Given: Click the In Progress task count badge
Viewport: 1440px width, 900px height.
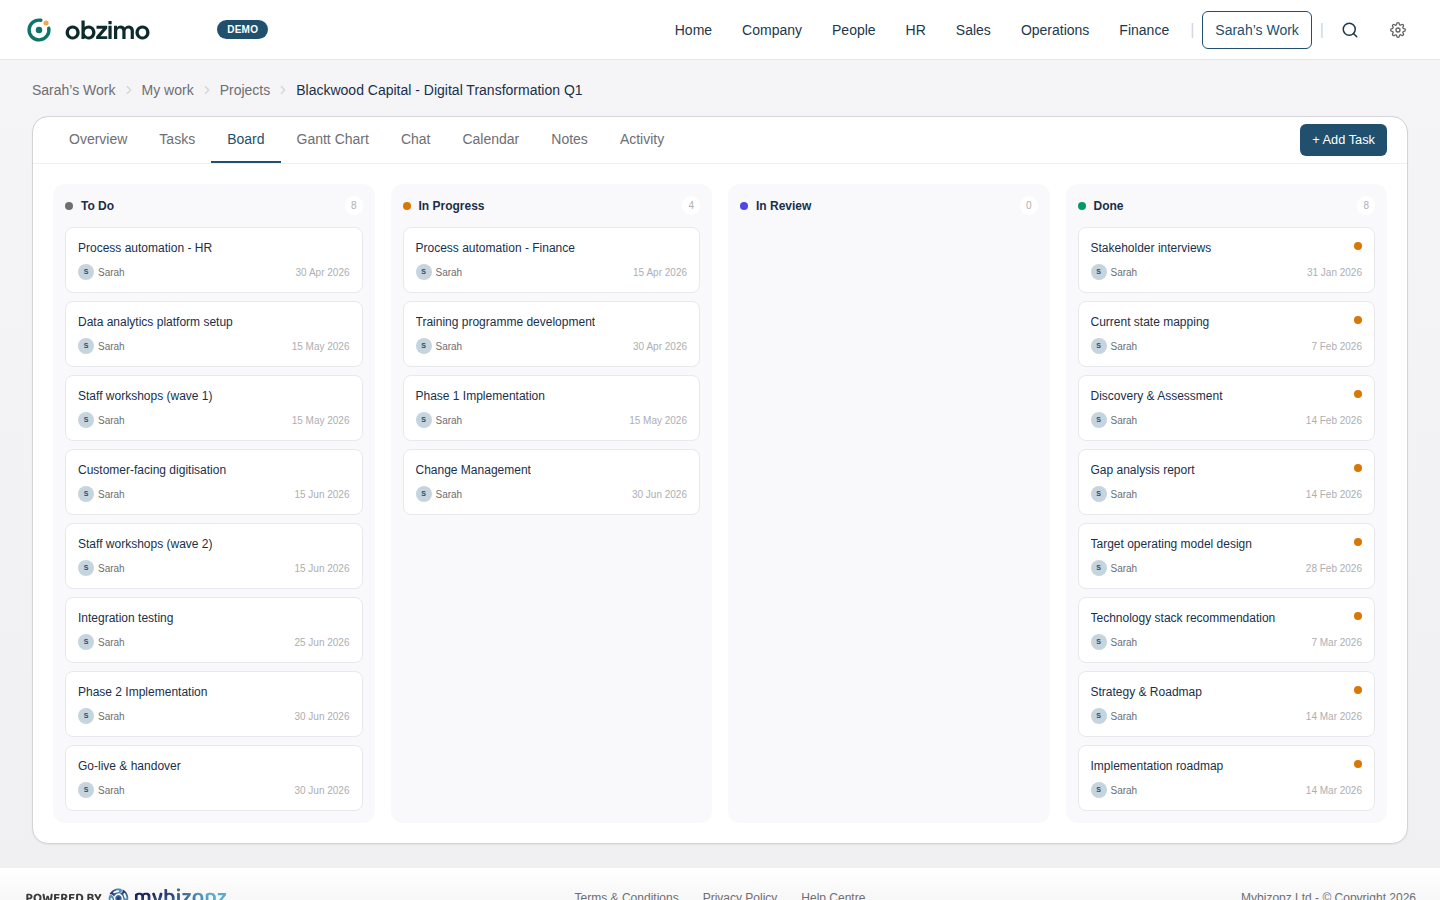Looking at the screenshot, I should 691,206.
